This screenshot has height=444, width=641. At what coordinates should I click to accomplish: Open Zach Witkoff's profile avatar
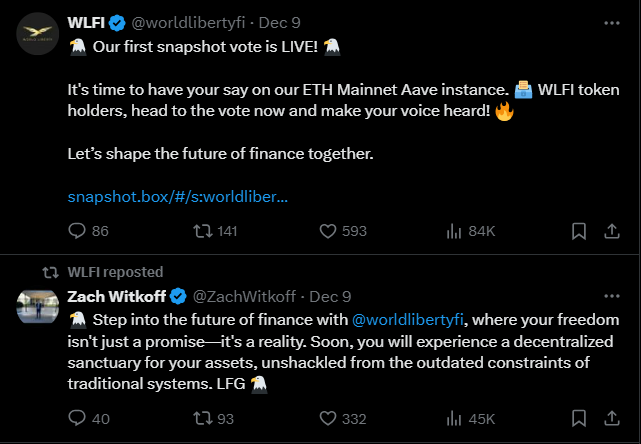(37, 306)
